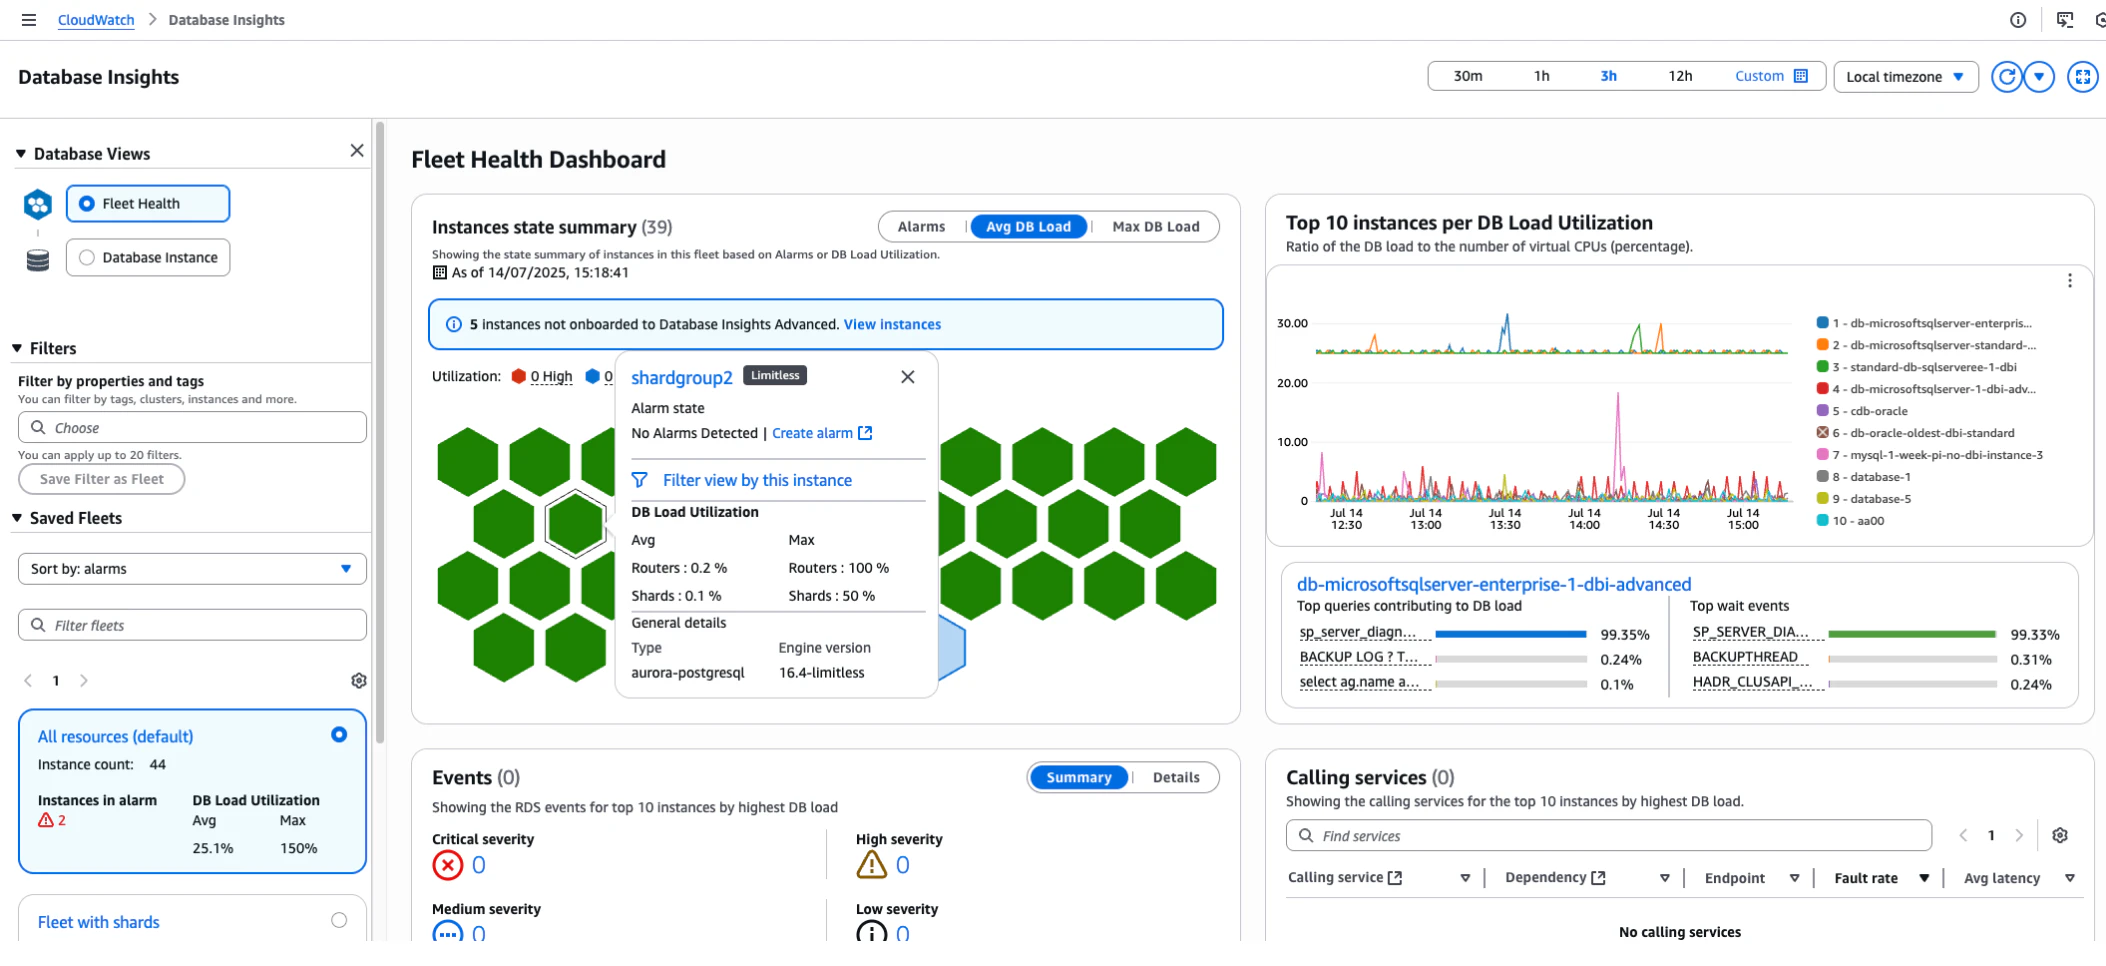This screenshot has width=2106, height=966.
Task: Close the shardgroup2 popover
Action: (x=908, y=377)
